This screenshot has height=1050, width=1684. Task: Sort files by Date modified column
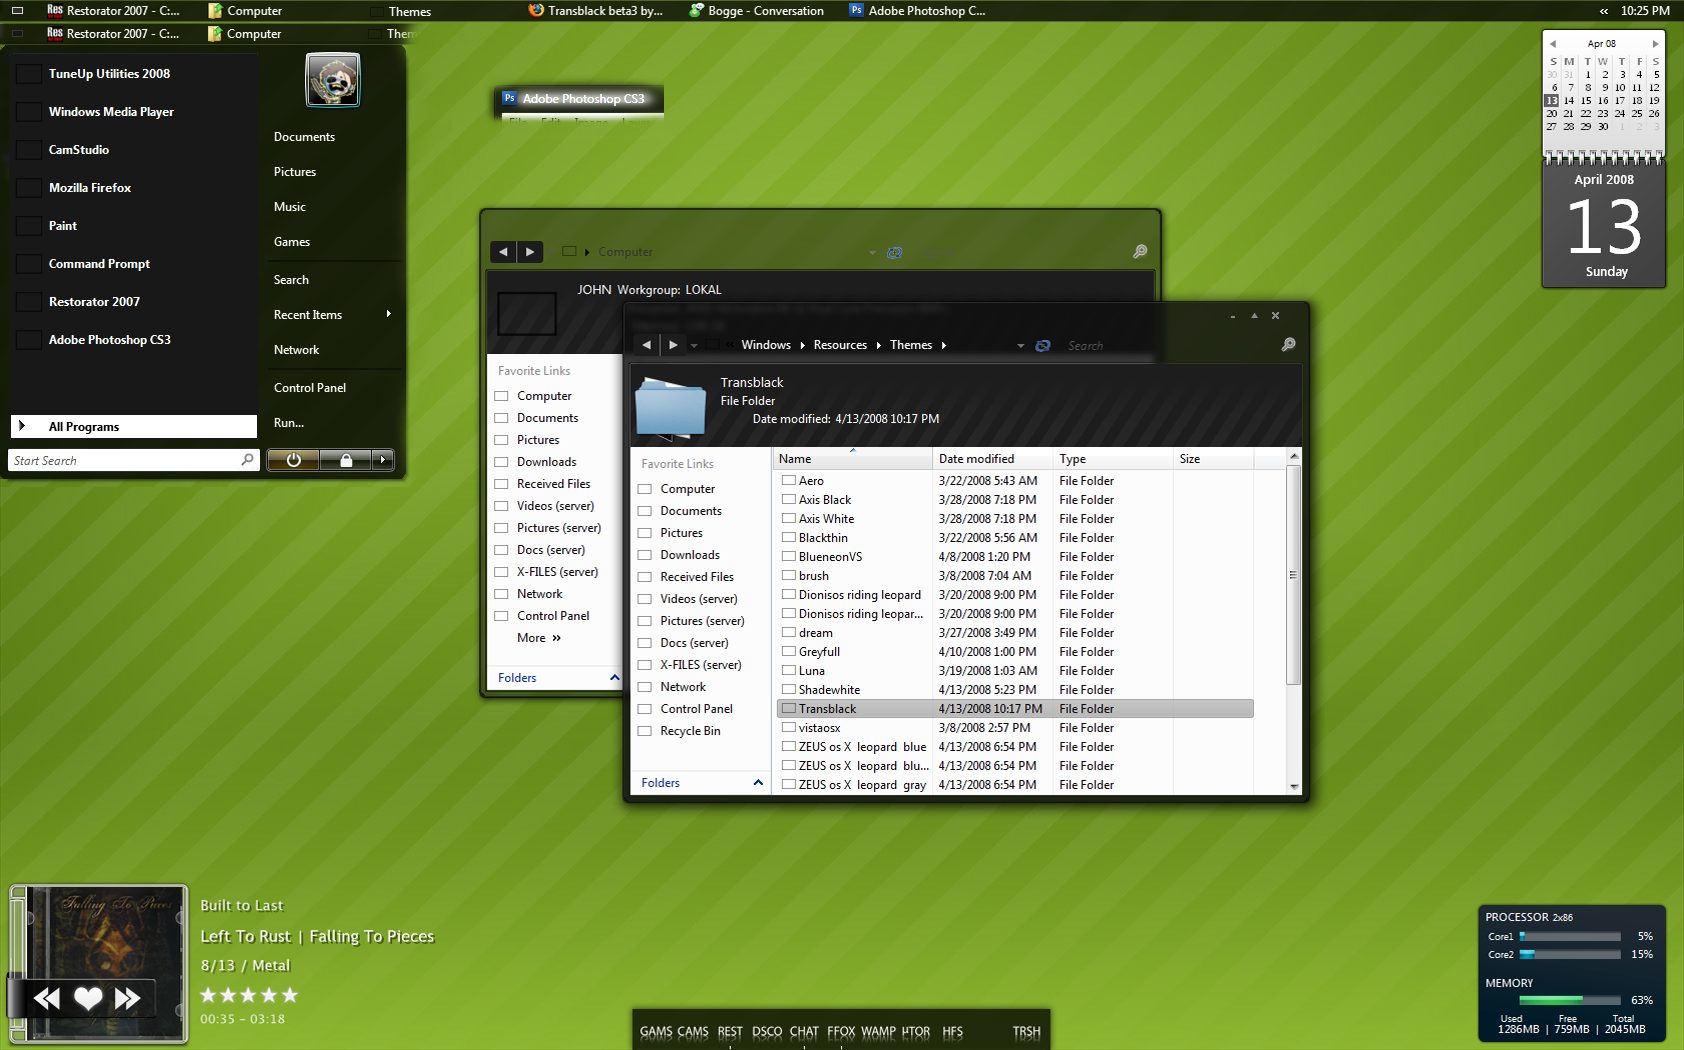(993, 459)
